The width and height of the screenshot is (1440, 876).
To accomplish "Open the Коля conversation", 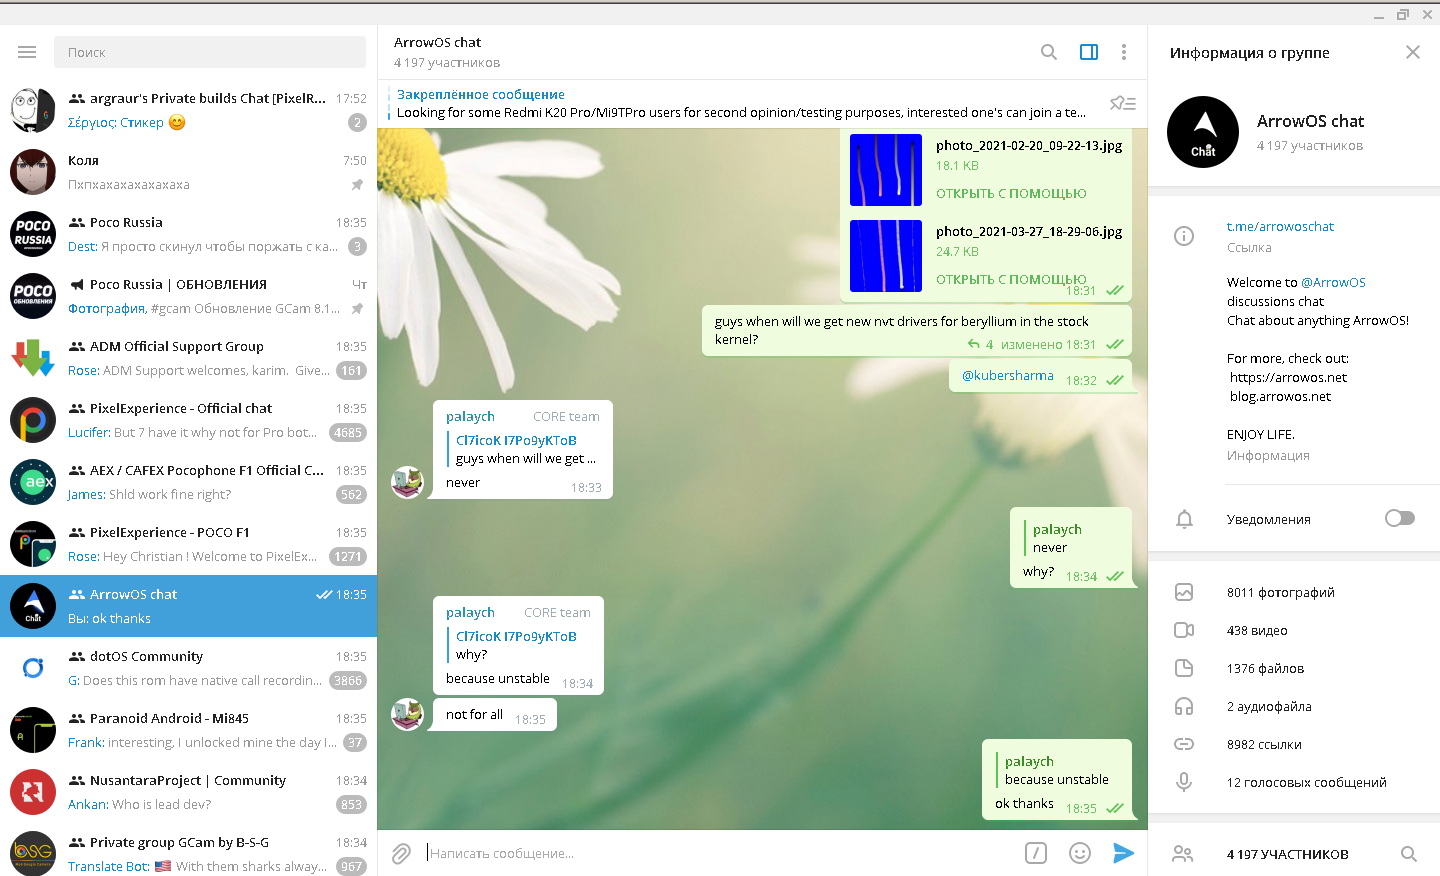I will (x=188, y=172).
